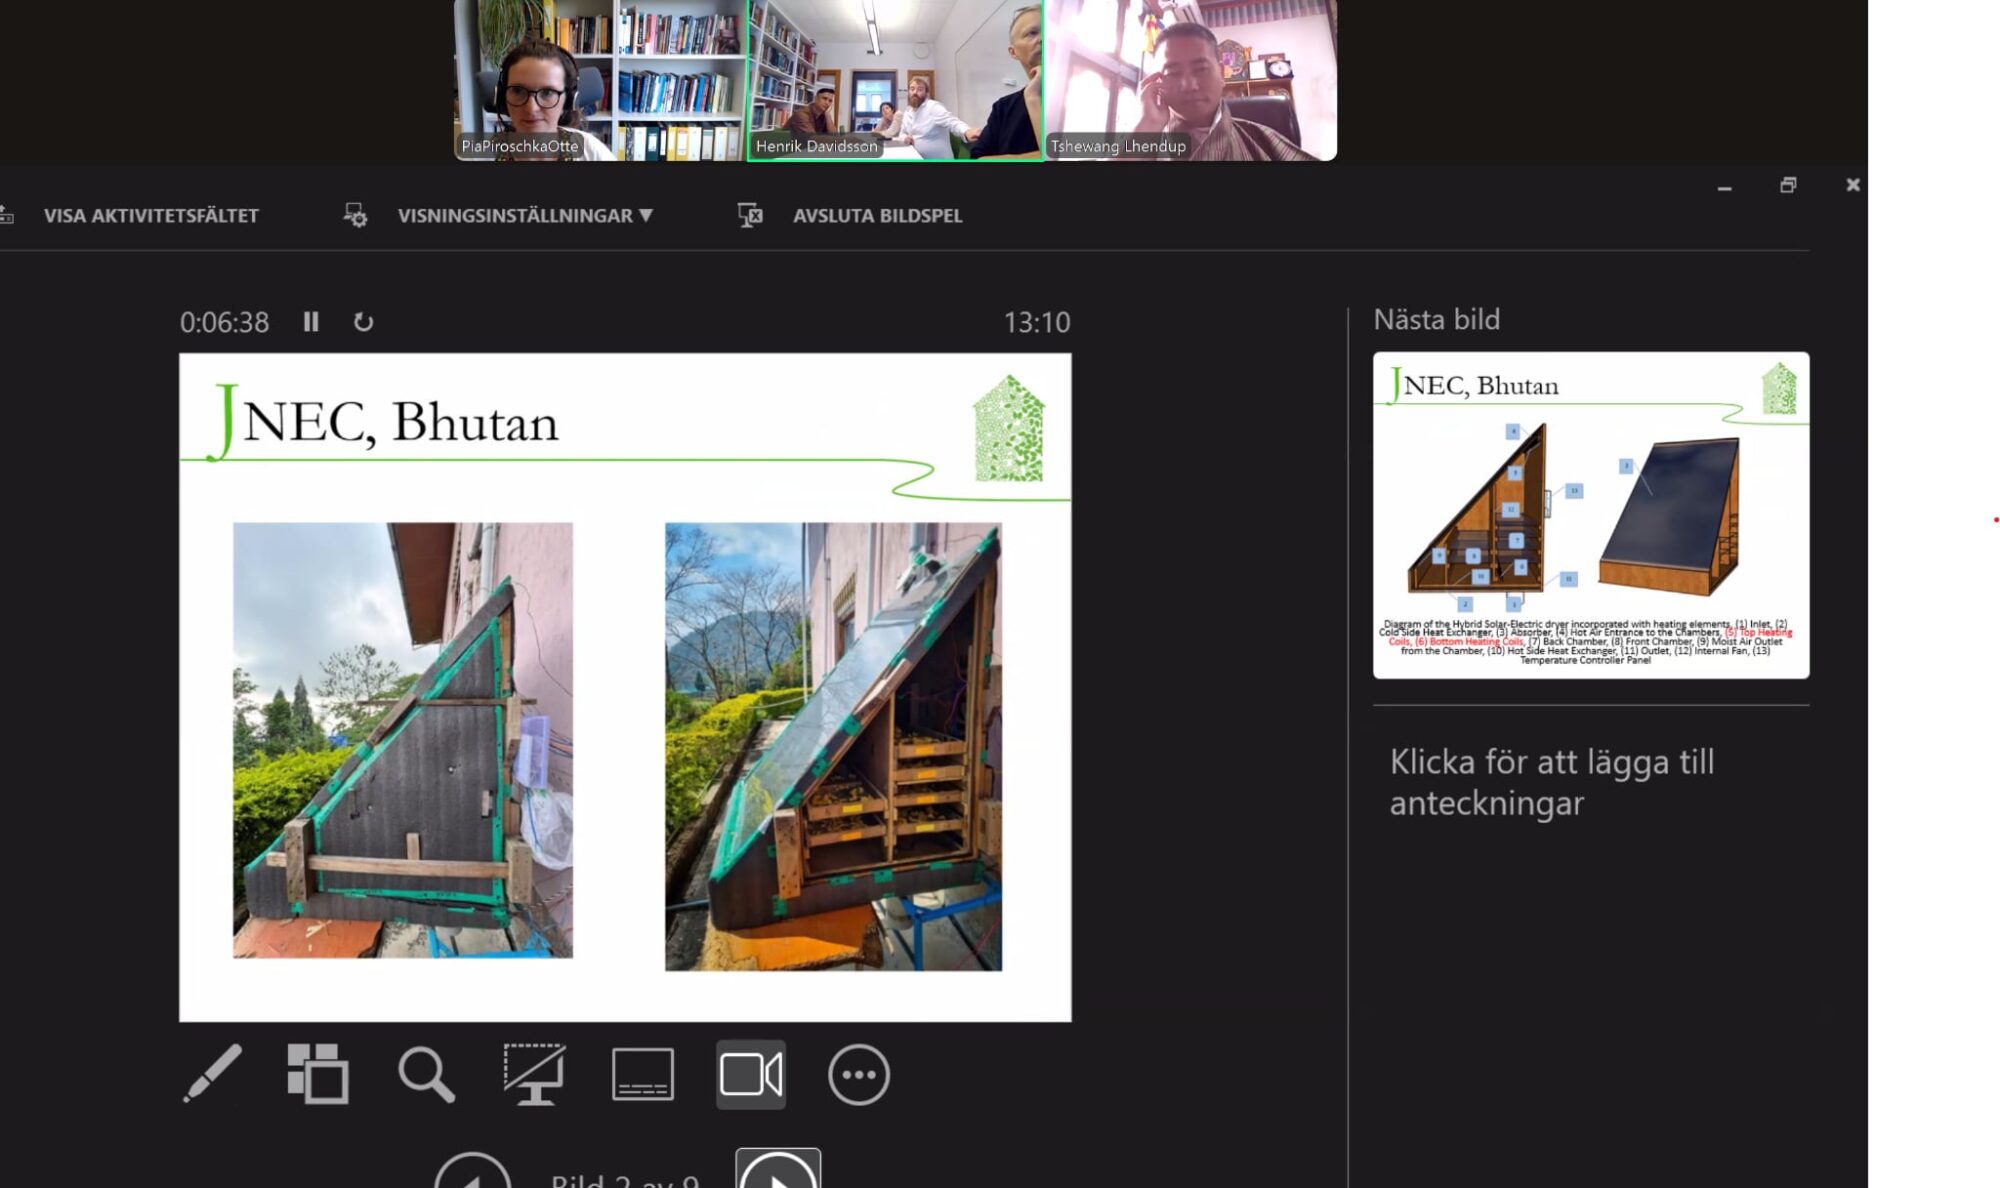
Task: Open the see all slides grid
Action: pos(318,1074)
